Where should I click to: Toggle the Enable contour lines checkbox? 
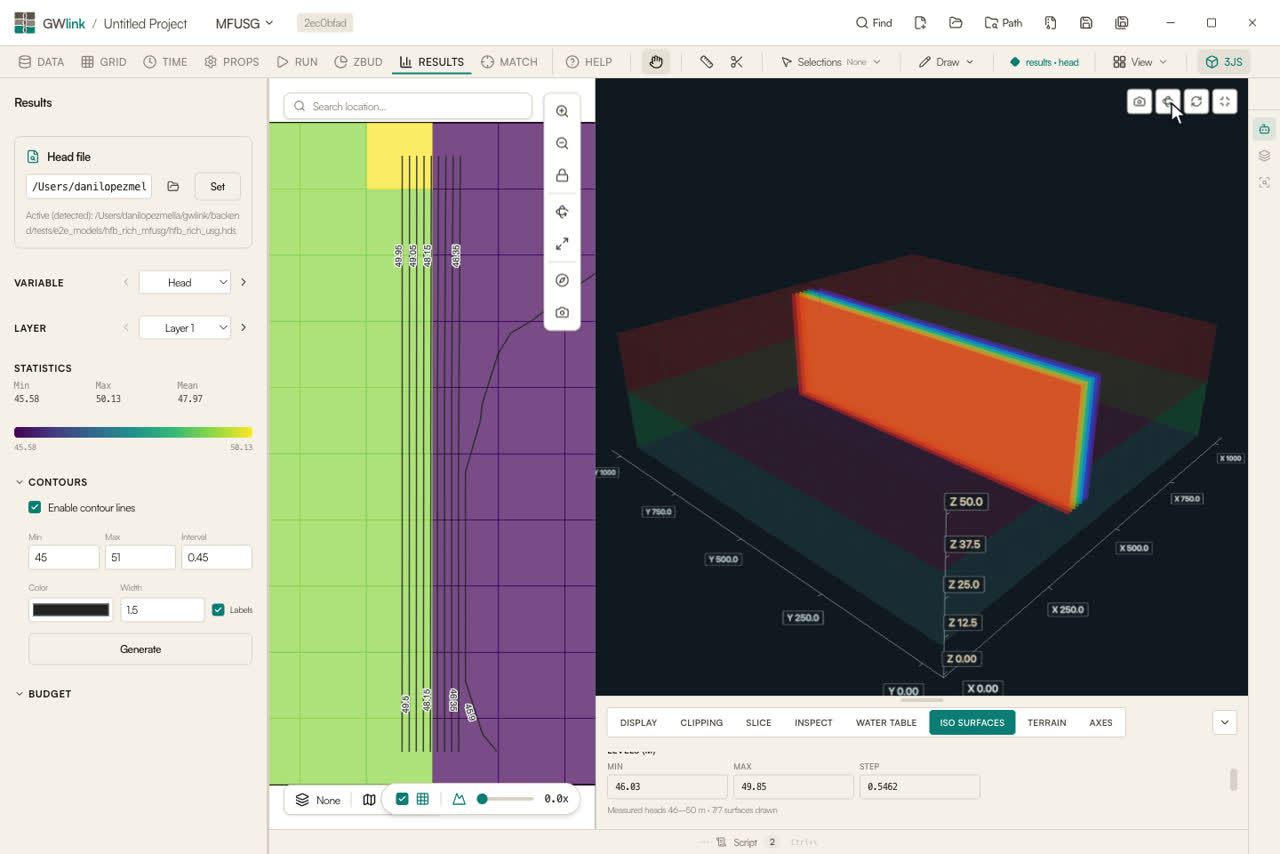35,508
